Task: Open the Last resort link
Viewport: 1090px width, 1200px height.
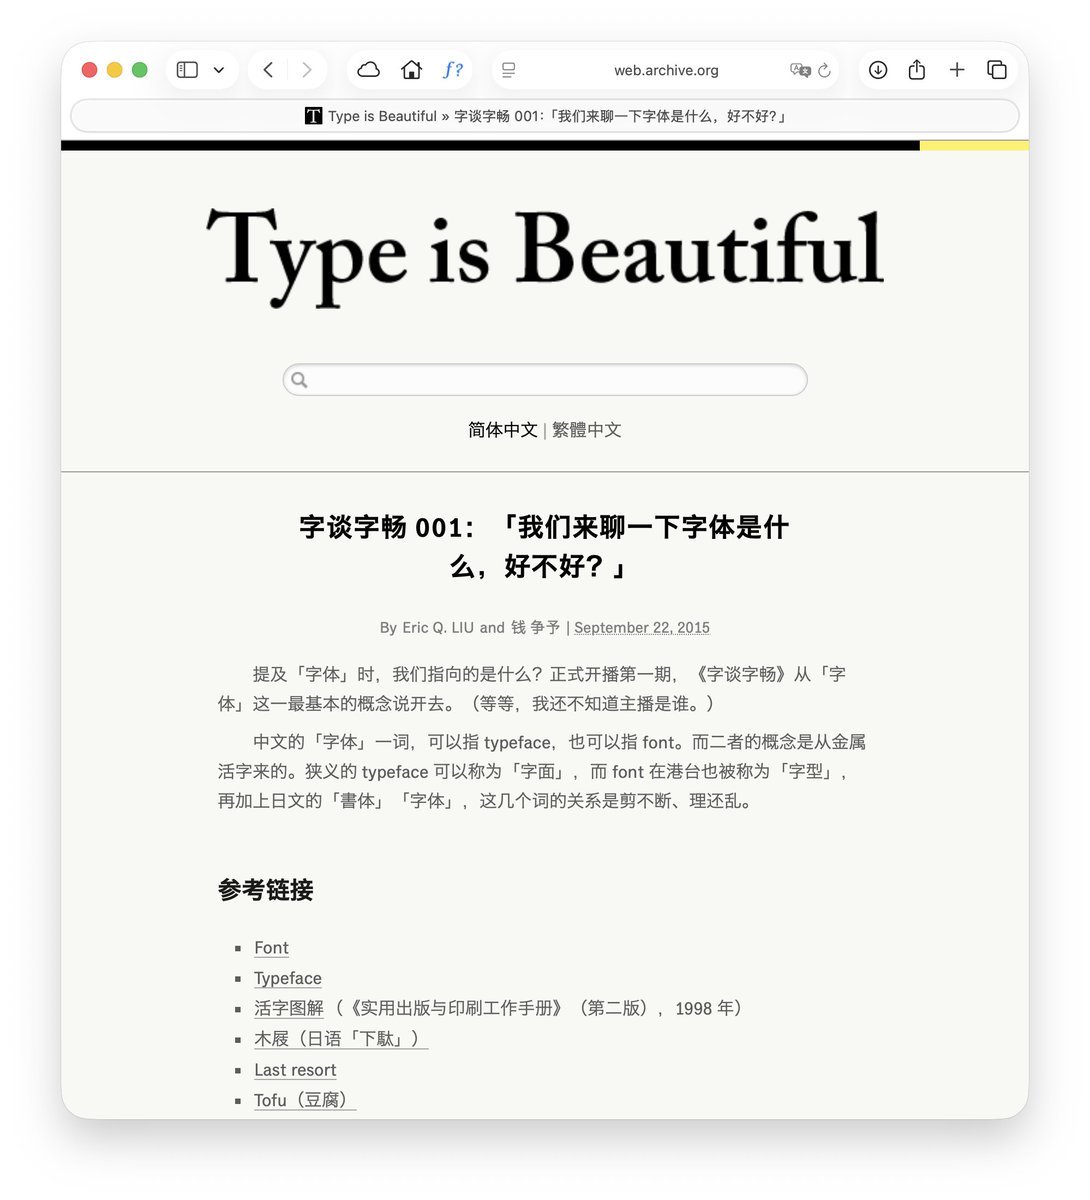Action: tap(295, 1070)
